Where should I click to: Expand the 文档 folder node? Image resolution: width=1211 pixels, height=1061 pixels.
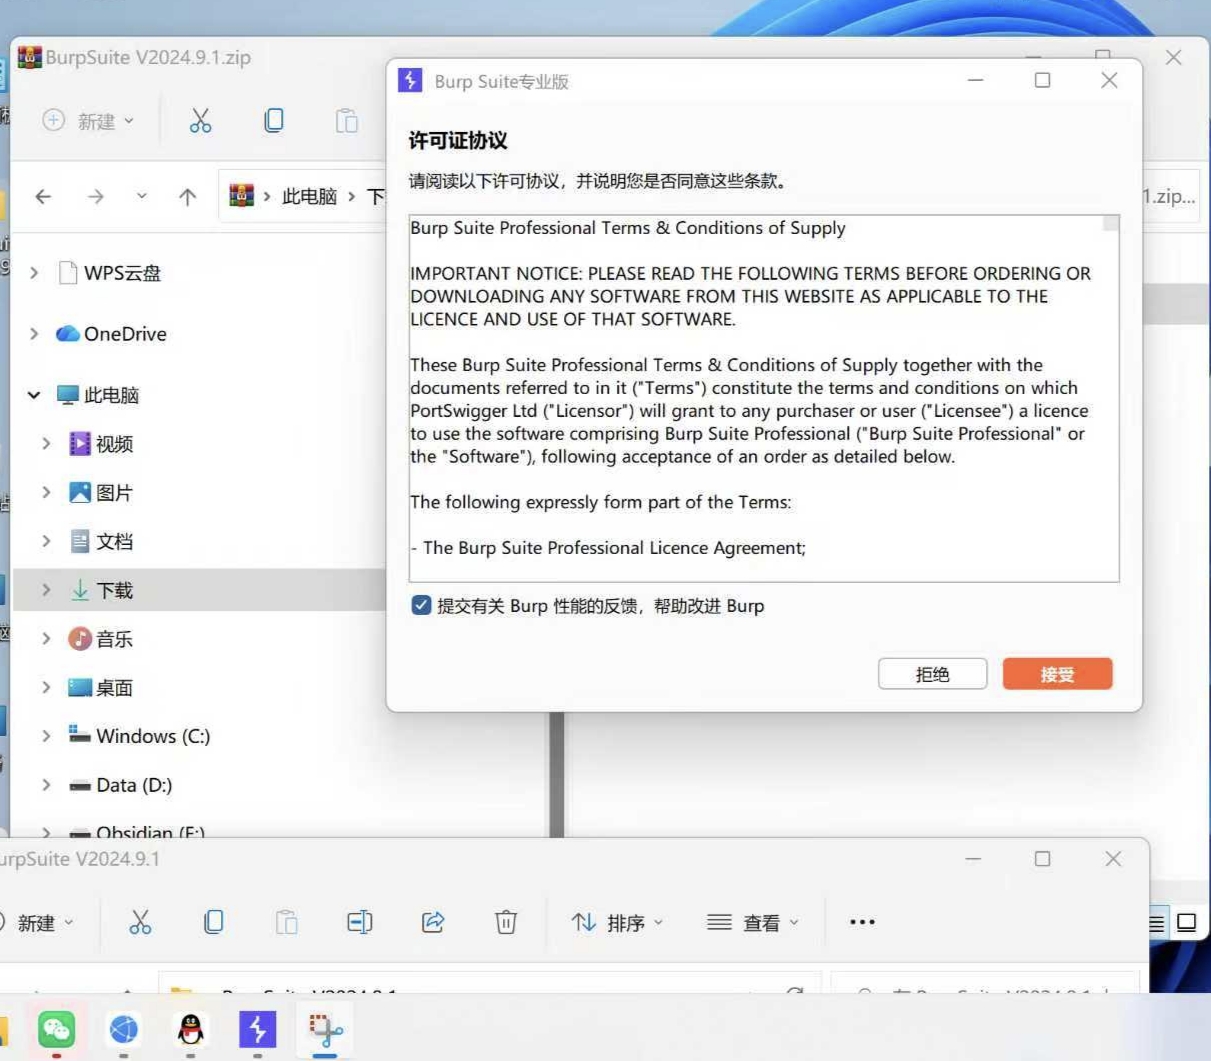pos(46,541)
